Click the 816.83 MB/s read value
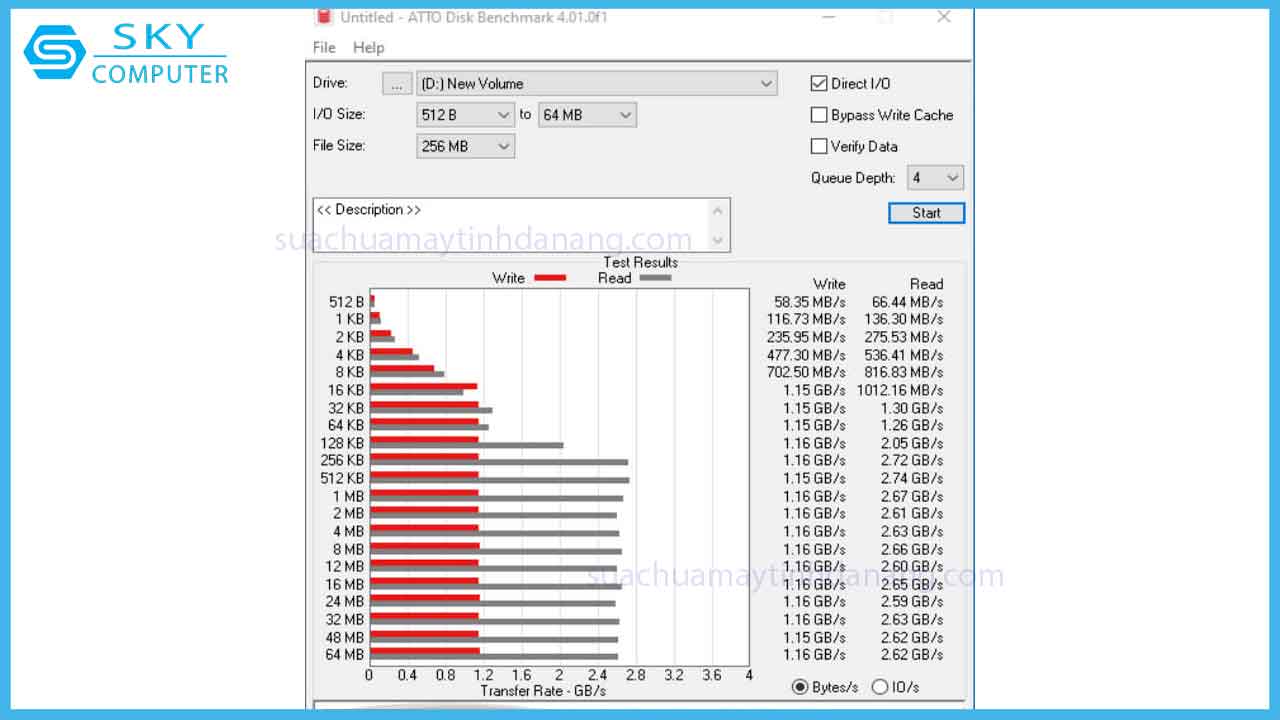 tap(903, 372)
